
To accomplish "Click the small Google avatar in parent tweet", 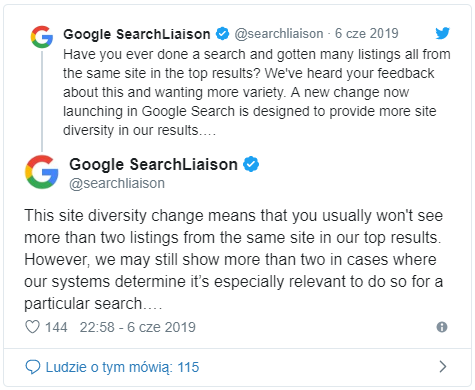I will coord(42,37).
